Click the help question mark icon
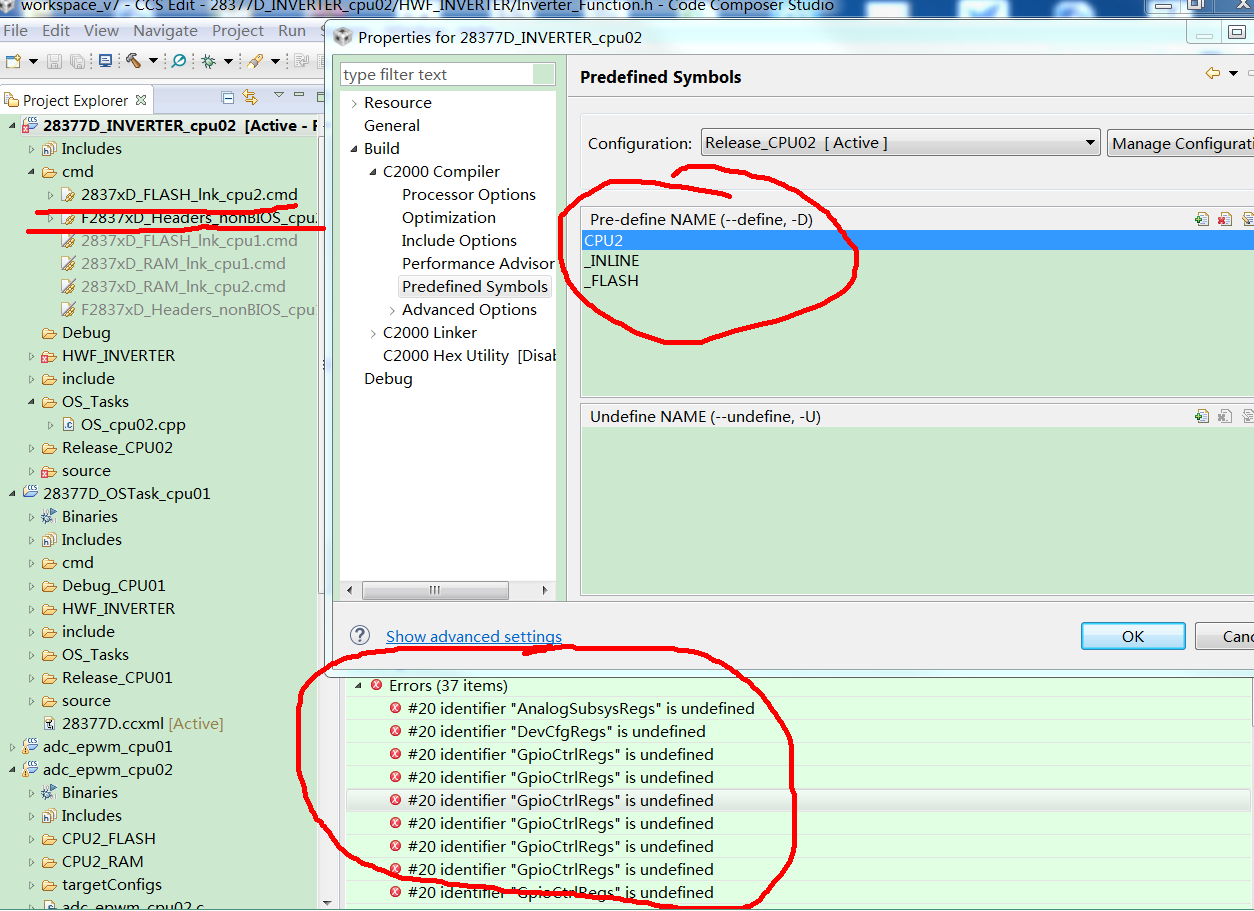This screenshot has height=911, width=1254. click(360, 636)
